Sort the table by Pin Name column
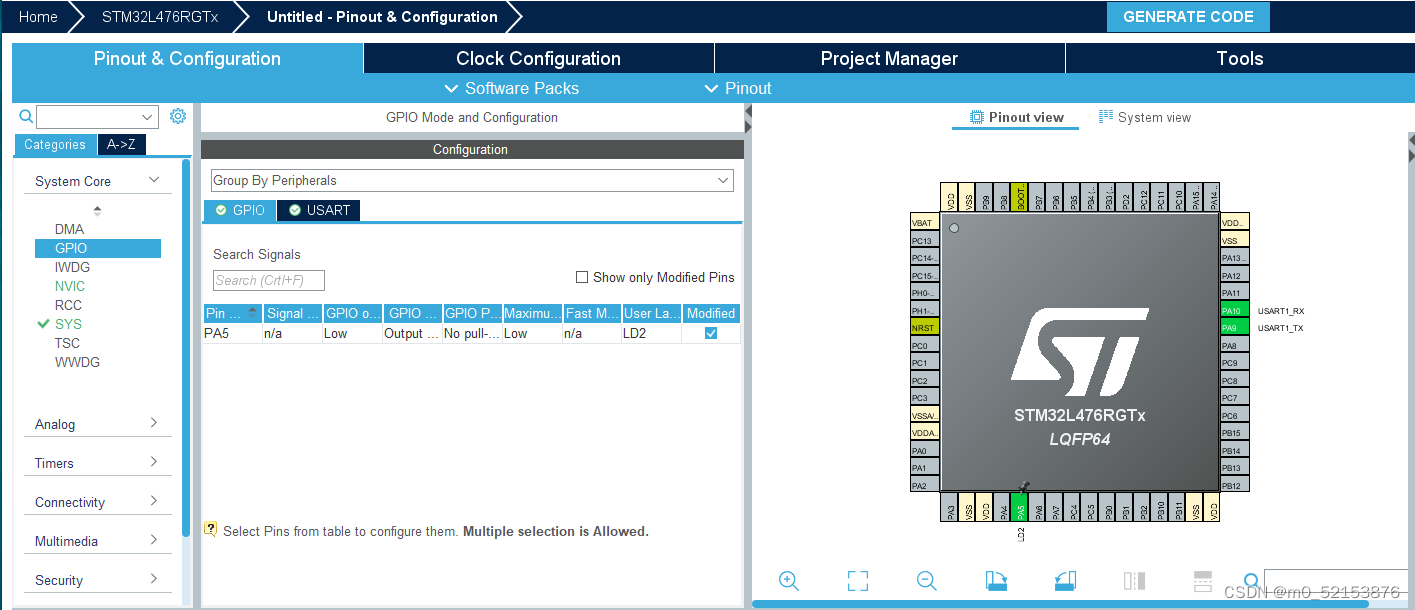This screenshot has height=610, width=1415. point(232,313)
